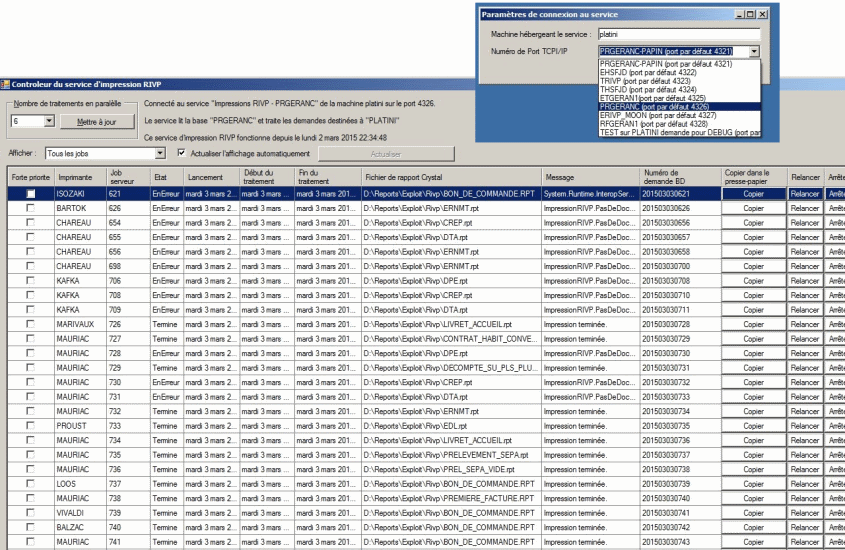Tick Forte priorité for MARIVAUX job 726

point(31,324)
